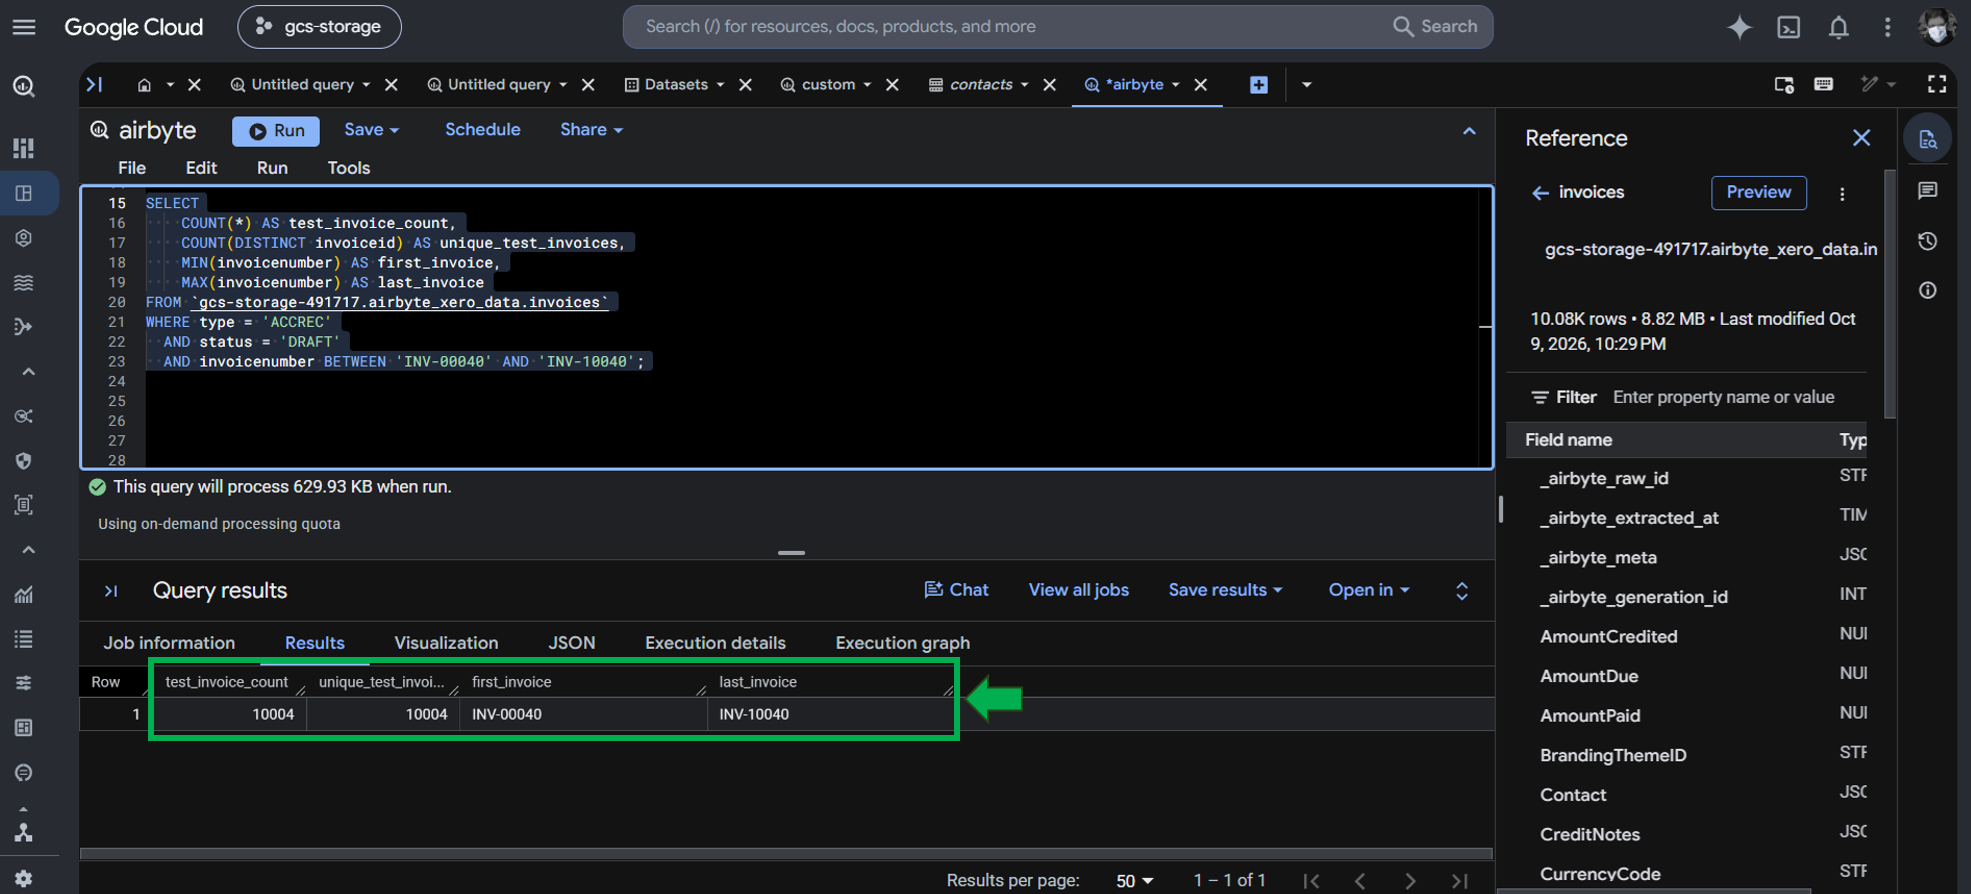Change results per page from 50
Image resolution: width=1971 pixels, height=894 pixels.
[1135, 881]
